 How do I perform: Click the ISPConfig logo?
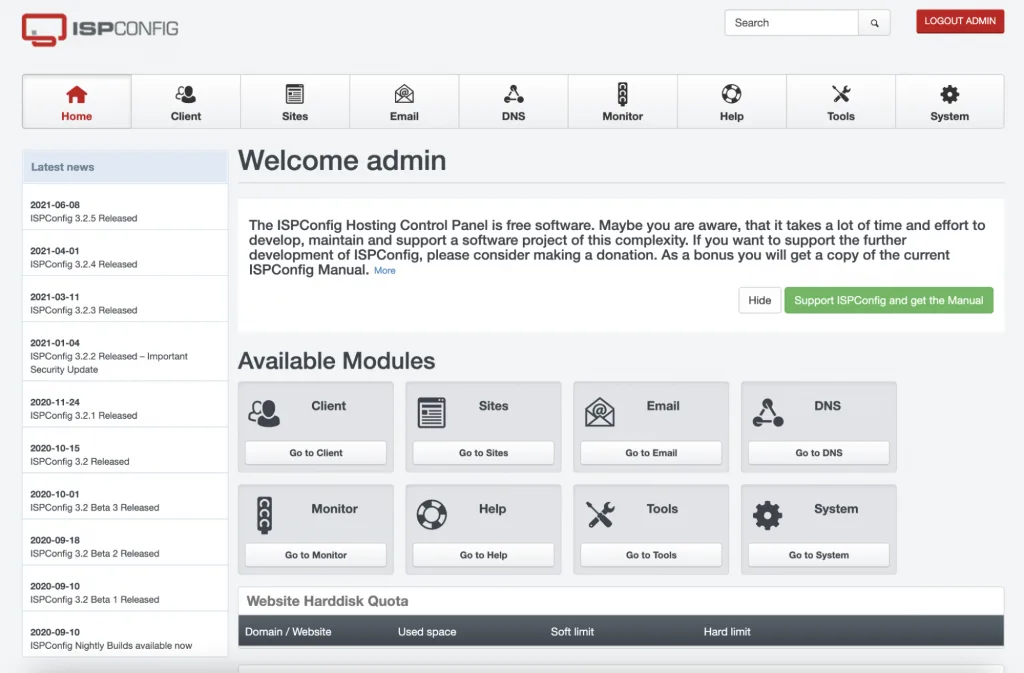[100, 29]
